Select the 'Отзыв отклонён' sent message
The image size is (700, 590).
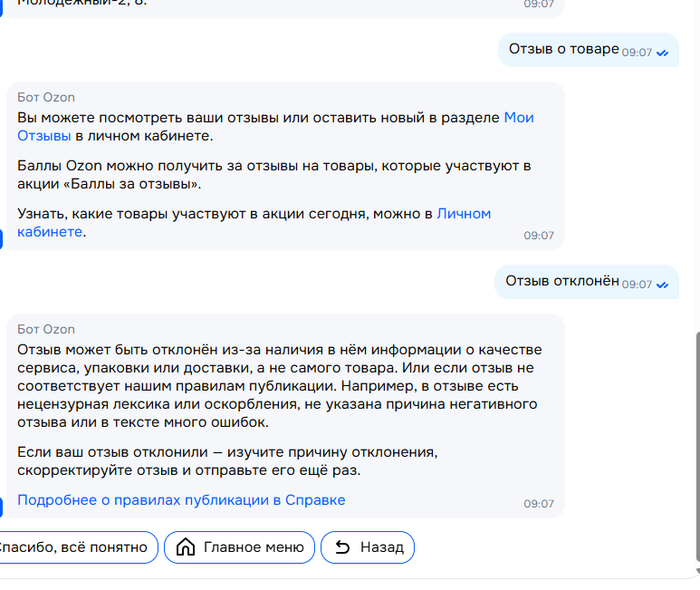point(562,281)
